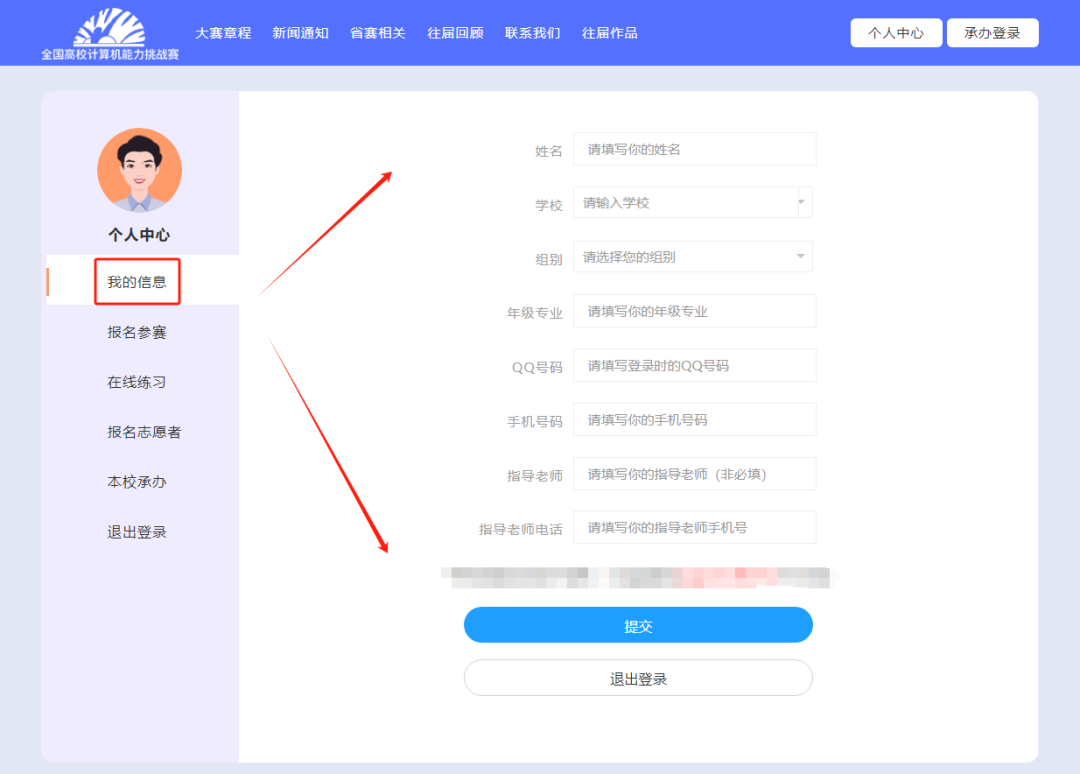Go to 报名志愿者 sidebar item

pyautogui.click(x=144, y=432)
